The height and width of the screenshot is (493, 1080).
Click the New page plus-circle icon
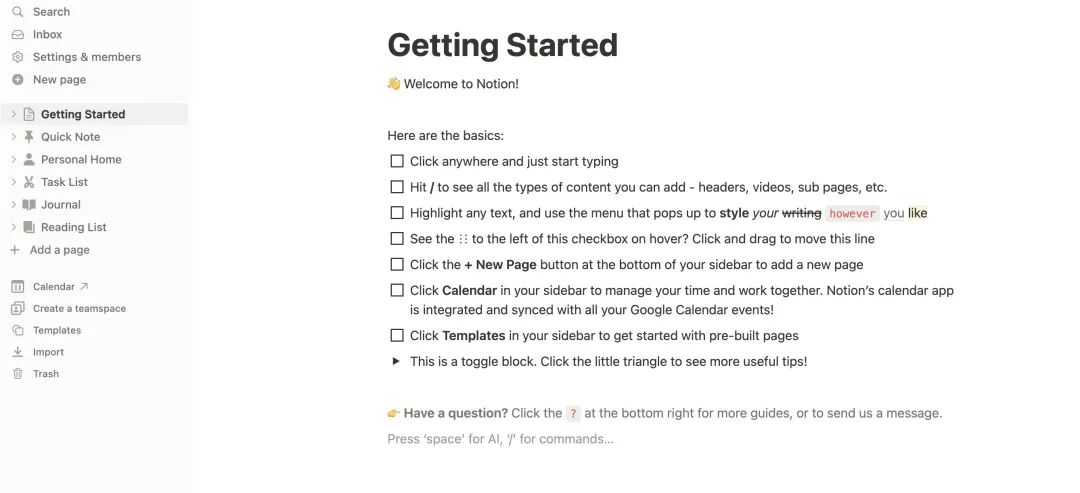(x=18, y=80)
